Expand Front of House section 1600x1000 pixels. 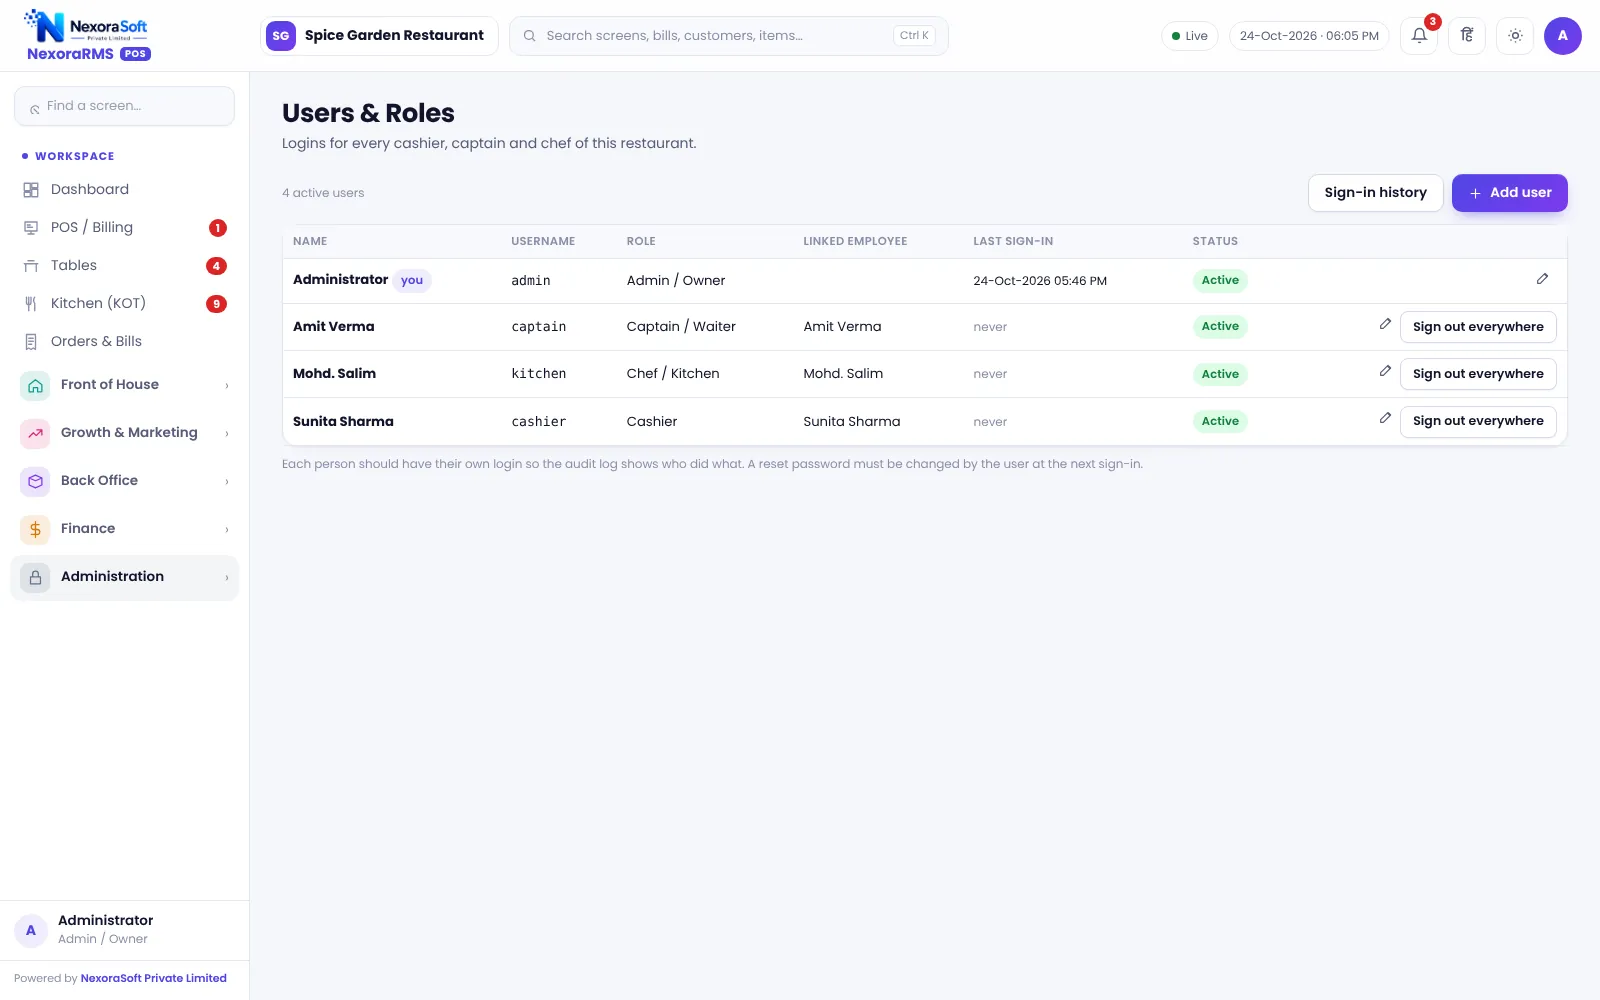coord(124,385)
